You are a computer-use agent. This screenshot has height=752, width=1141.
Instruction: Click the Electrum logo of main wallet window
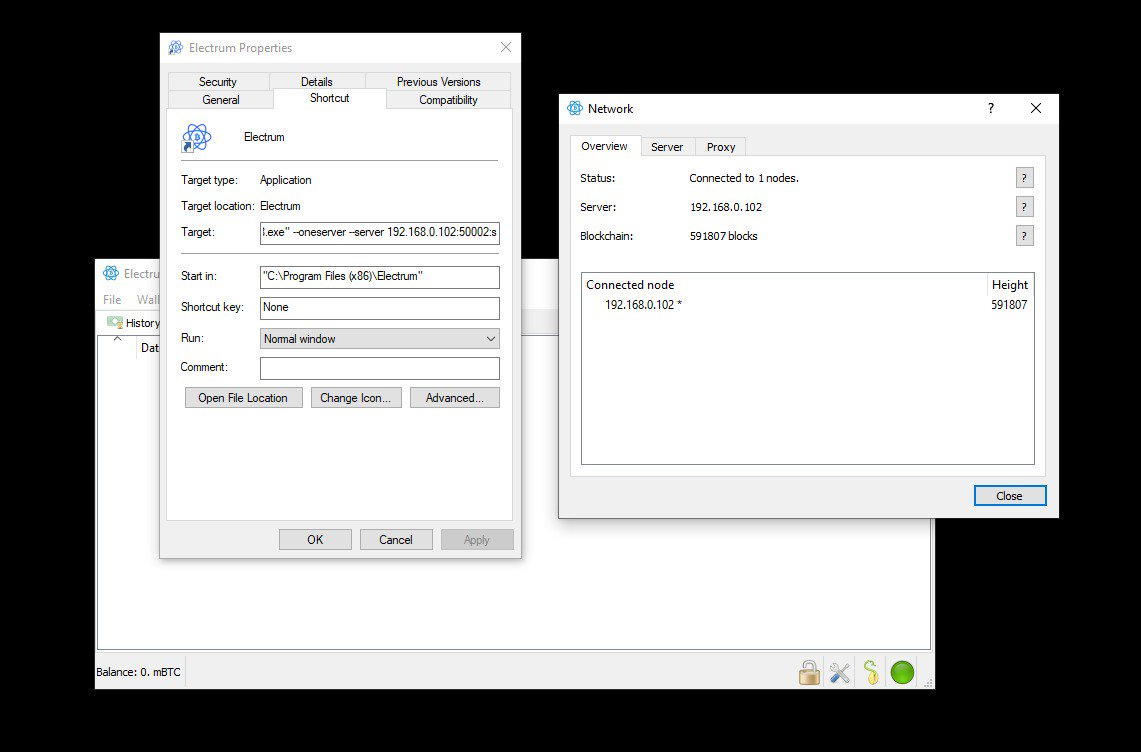(x=111, y=273)
